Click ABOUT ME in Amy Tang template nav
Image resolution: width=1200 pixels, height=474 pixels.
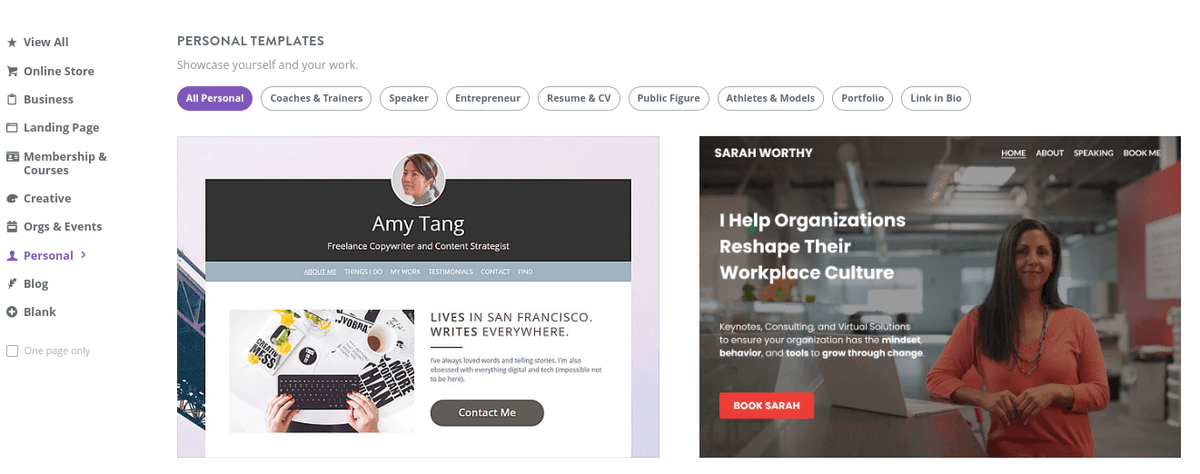(x=320, y=272)
